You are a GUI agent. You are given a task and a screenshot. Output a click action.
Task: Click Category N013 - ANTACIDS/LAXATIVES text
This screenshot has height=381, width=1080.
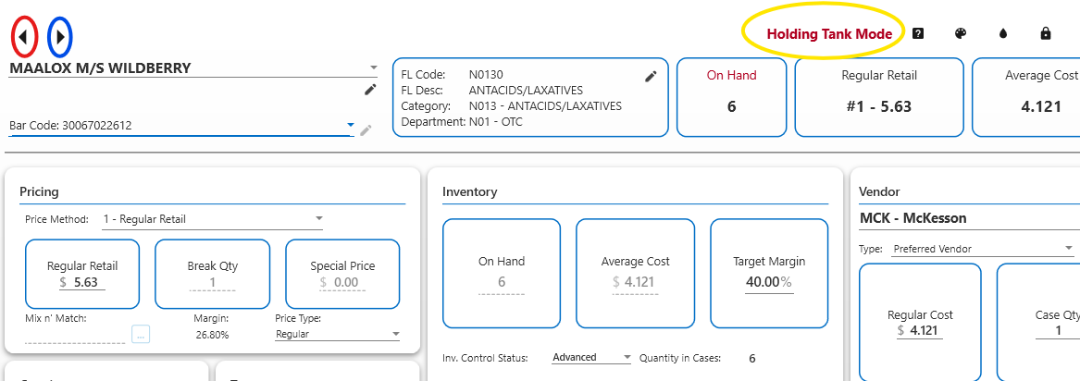pos(546,106)
